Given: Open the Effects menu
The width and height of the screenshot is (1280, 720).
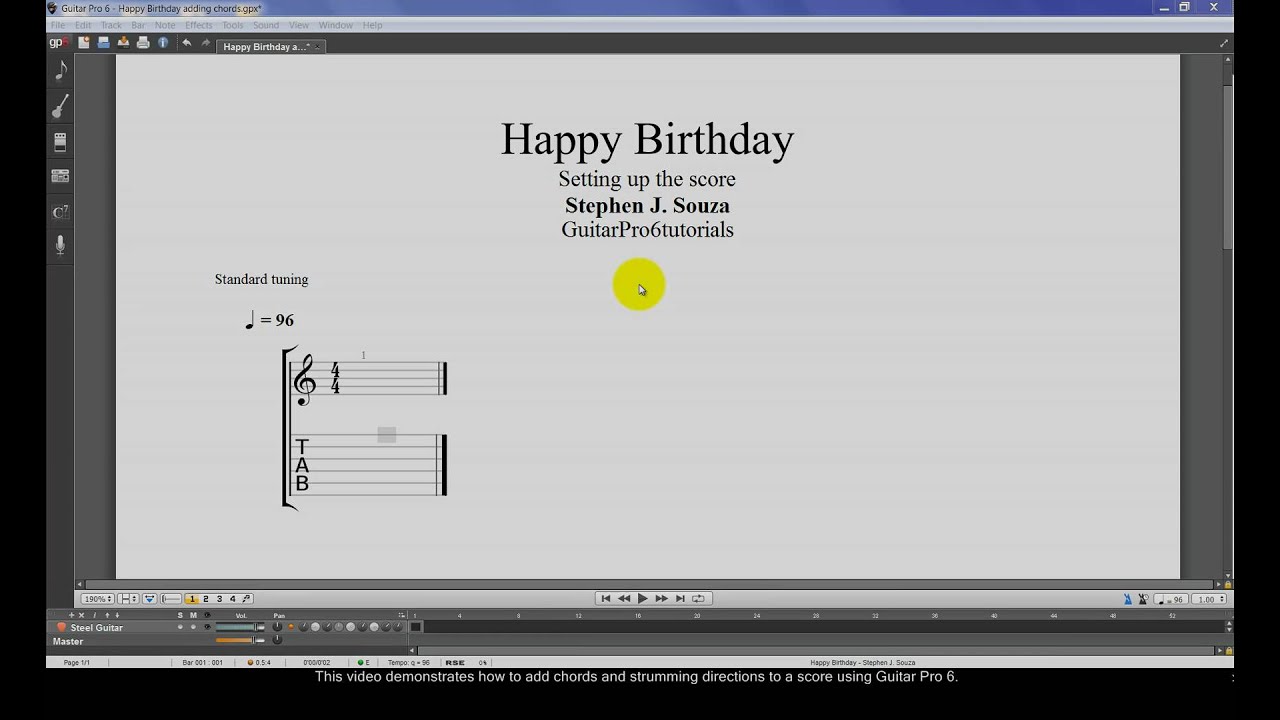Looking at the screenshot, I should click(x=198, y=25).
